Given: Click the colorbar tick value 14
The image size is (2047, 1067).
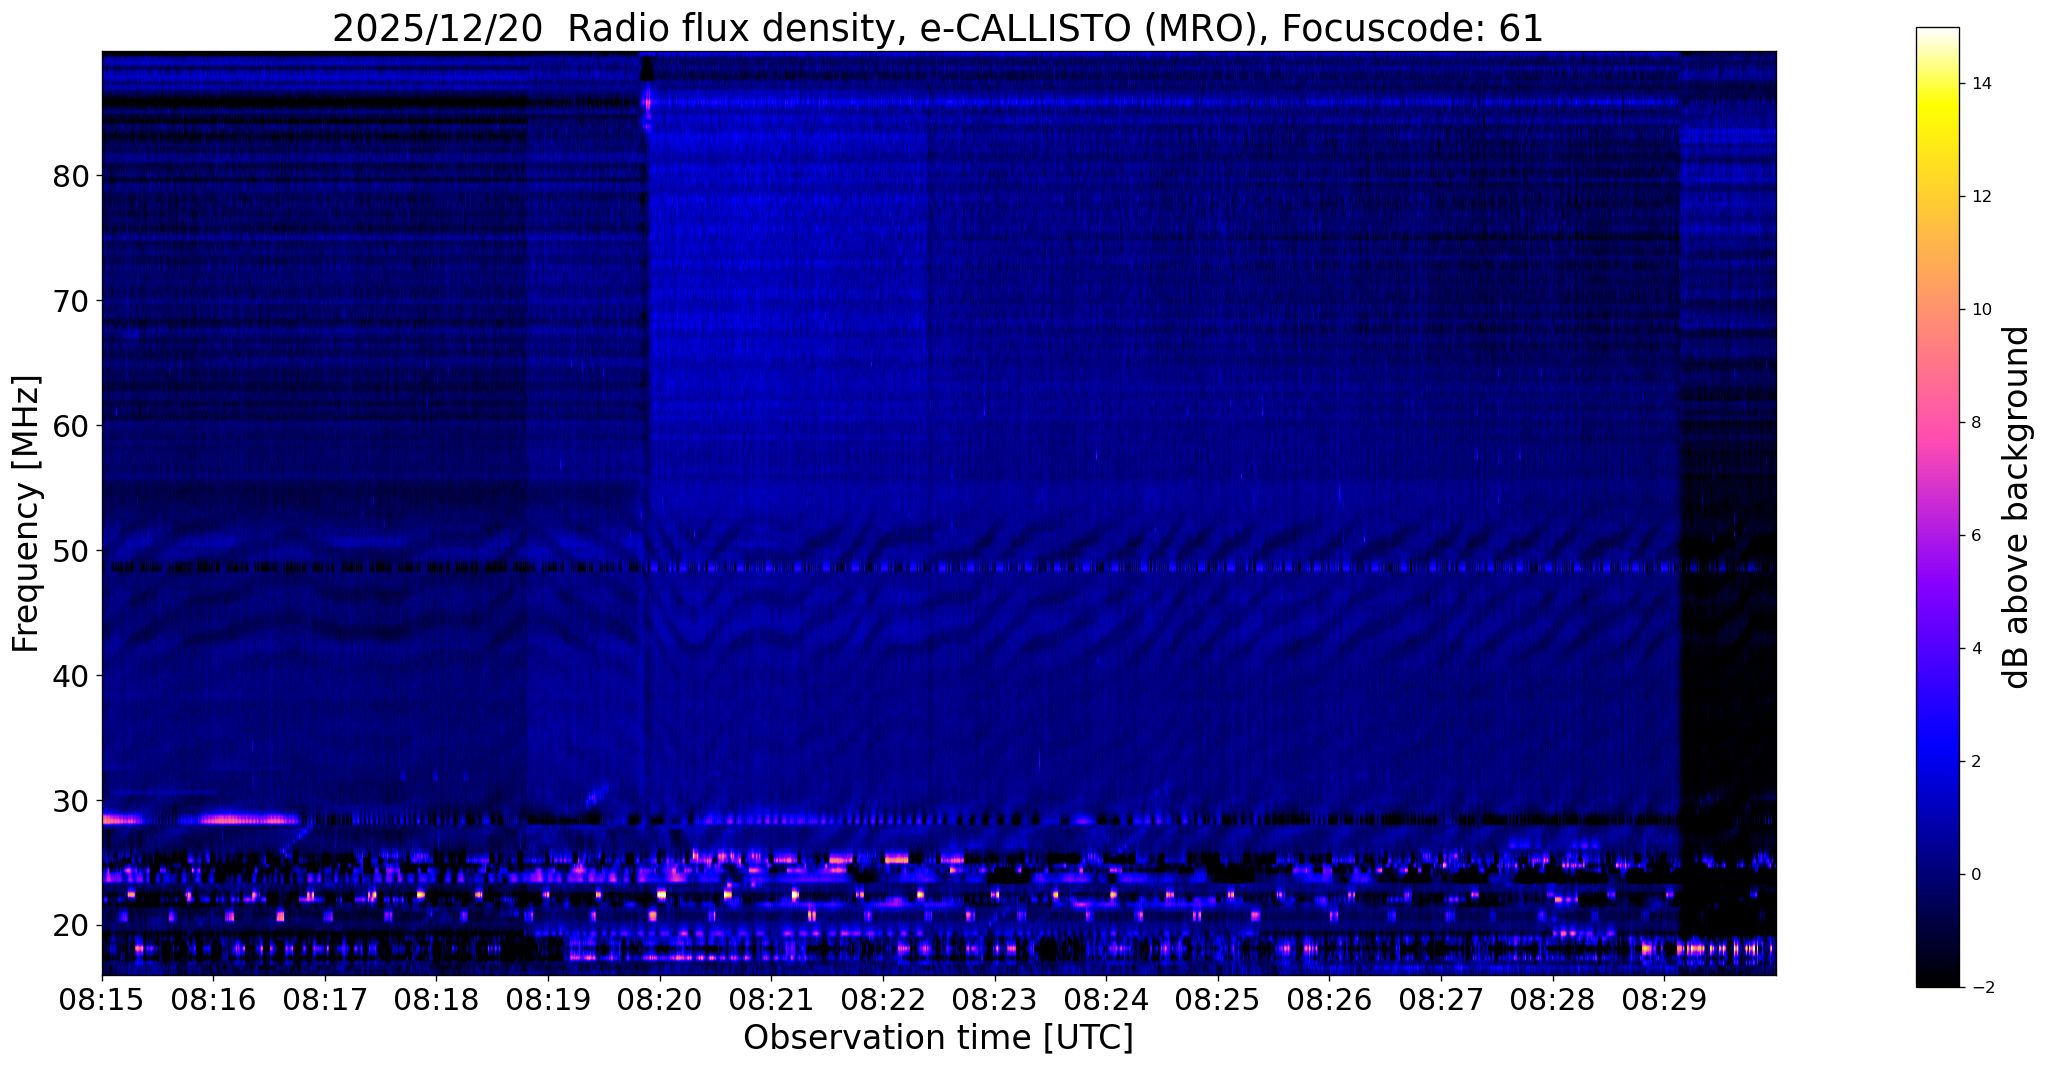Looking at the screenshot, I should pyautogui.click(x=1980, y=84).
